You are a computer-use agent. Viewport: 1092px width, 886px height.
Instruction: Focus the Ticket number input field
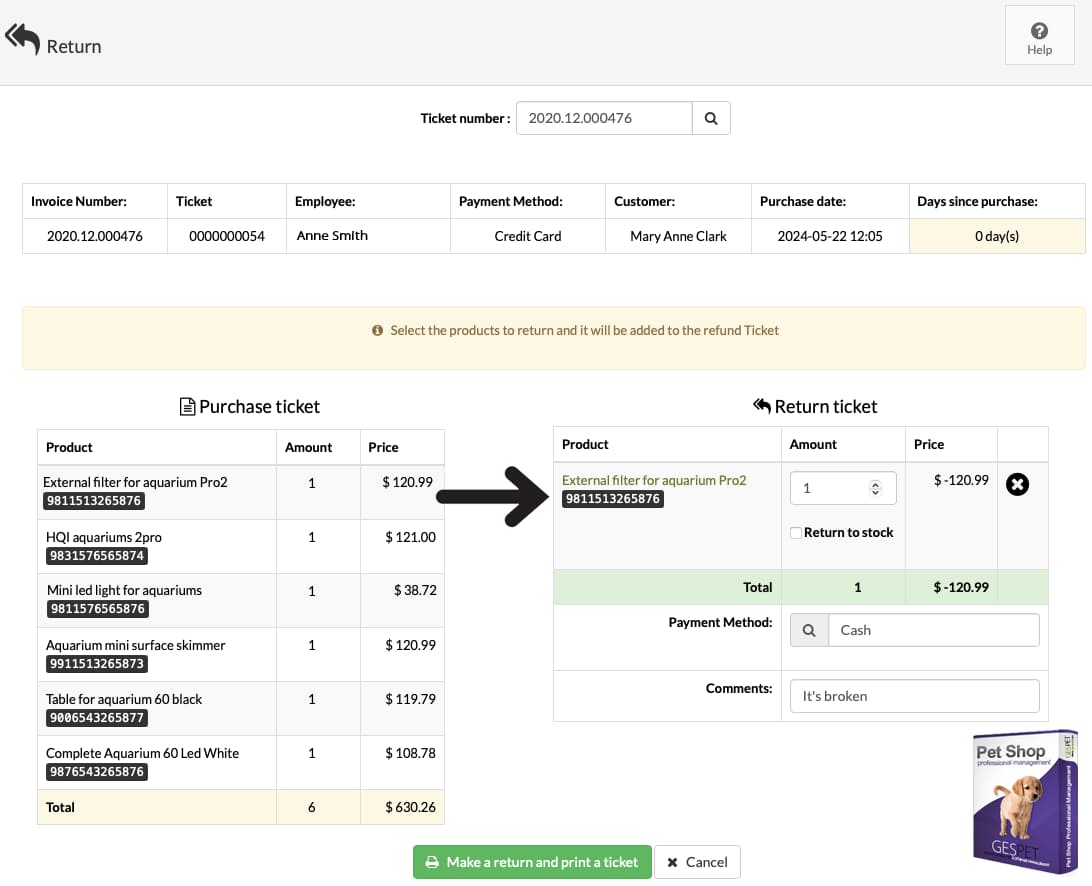click(604, 118)
